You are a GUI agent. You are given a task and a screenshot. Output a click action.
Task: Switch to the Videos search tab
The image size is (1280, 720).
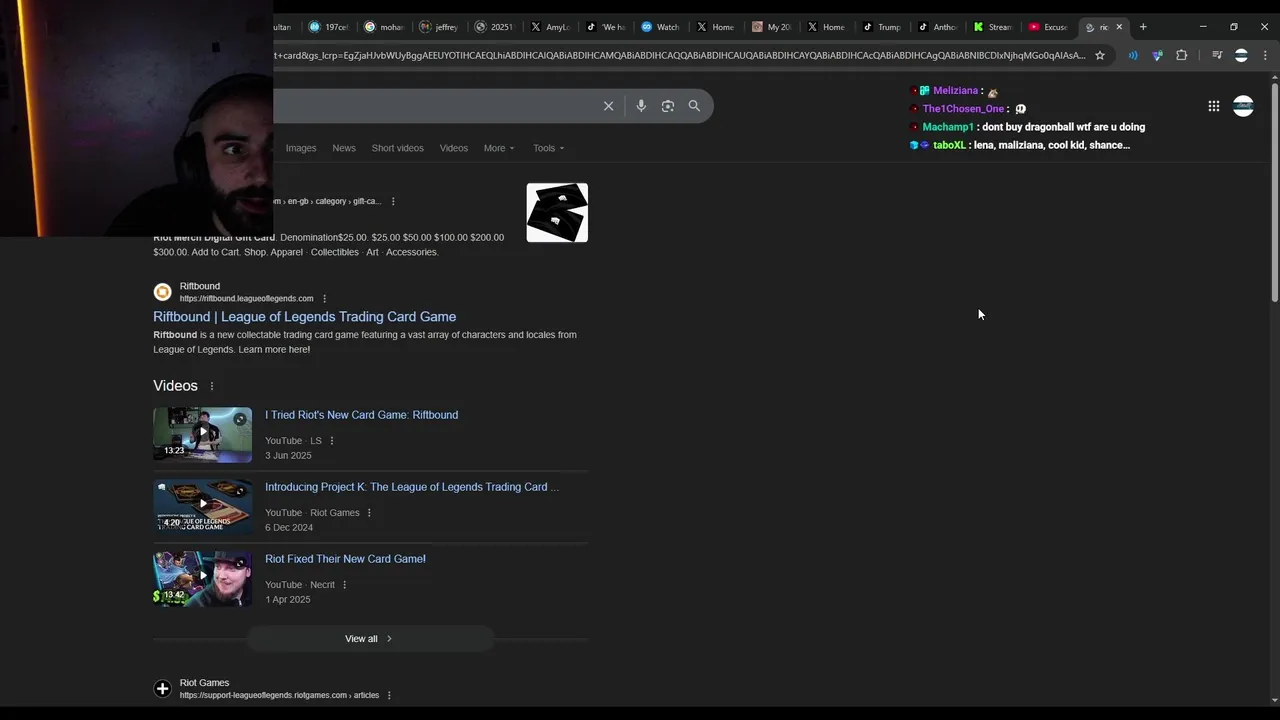click(x=454, y=148)
